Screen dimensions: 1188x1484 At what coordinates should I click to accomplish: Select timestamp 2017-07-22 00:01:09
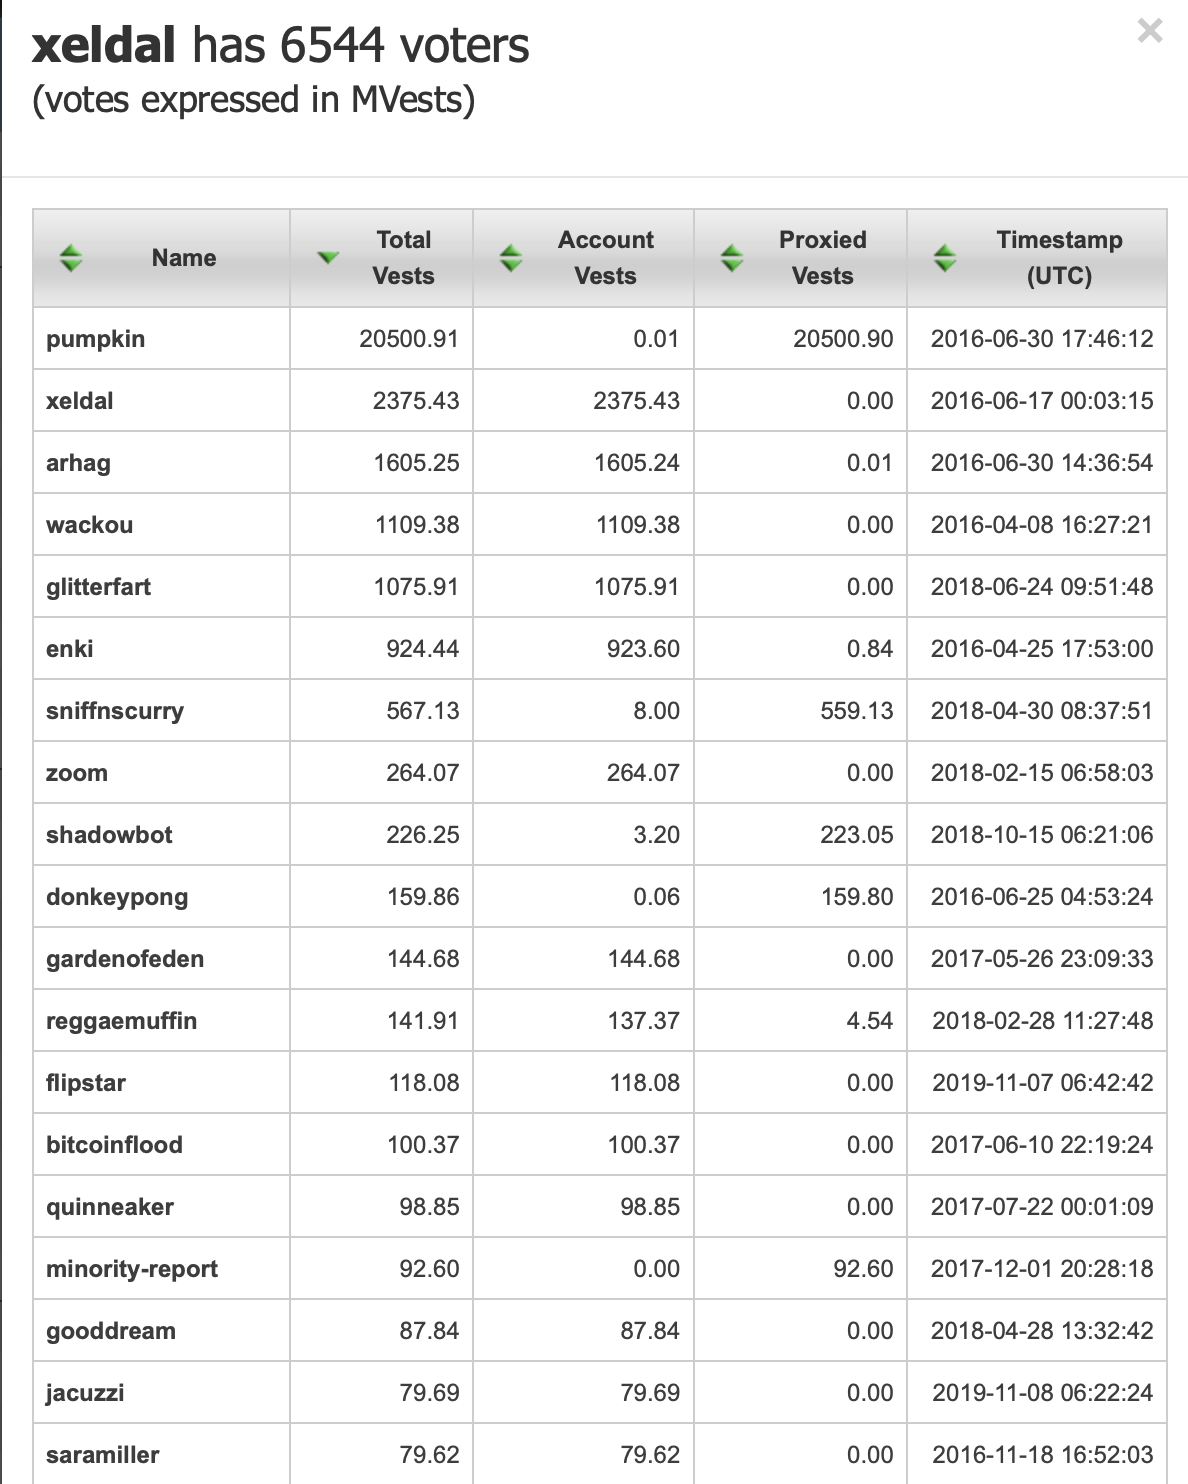coord(1042,1207)
